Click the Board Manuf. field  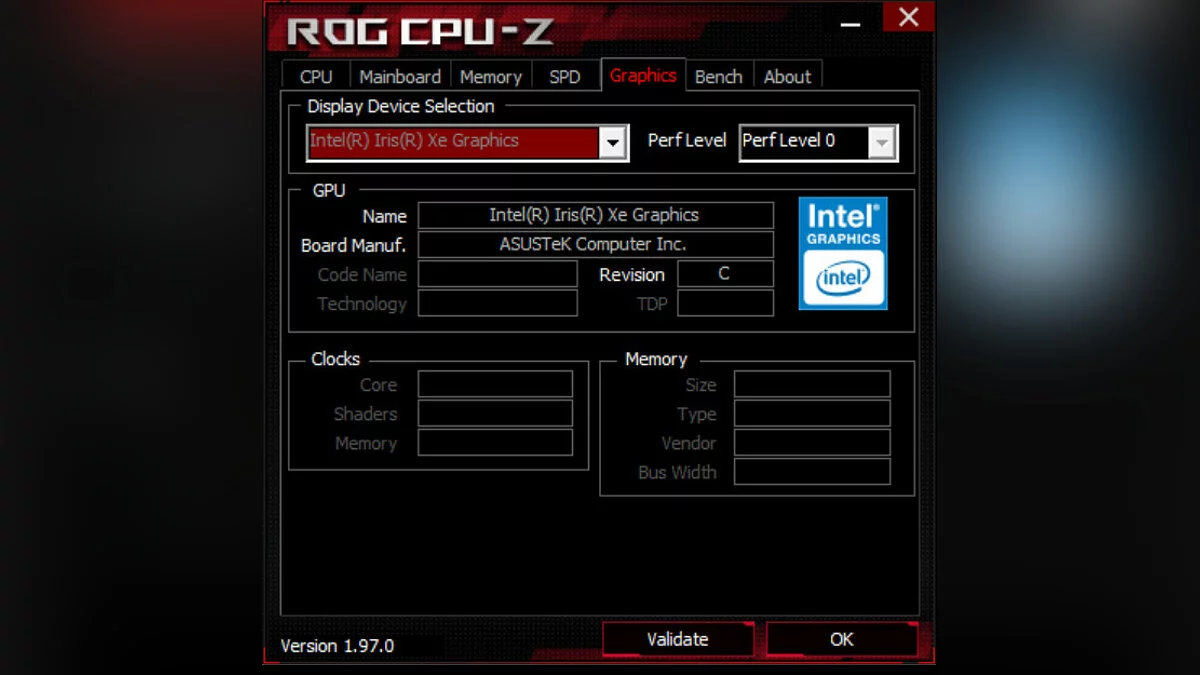coord(596,244)
